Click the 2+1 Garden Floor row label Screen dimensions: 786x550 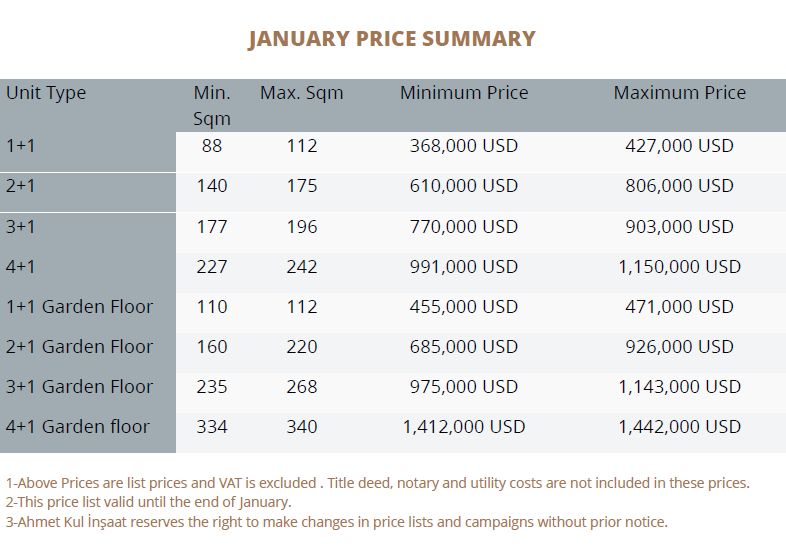click(80, 347)
